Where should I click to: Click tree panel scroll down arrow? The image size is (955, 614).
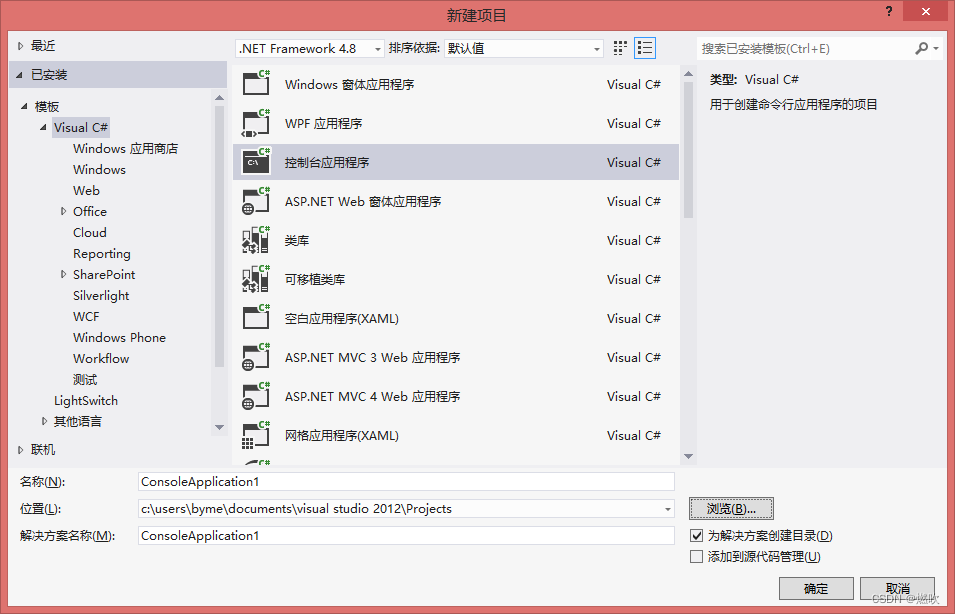click(220, 428)
